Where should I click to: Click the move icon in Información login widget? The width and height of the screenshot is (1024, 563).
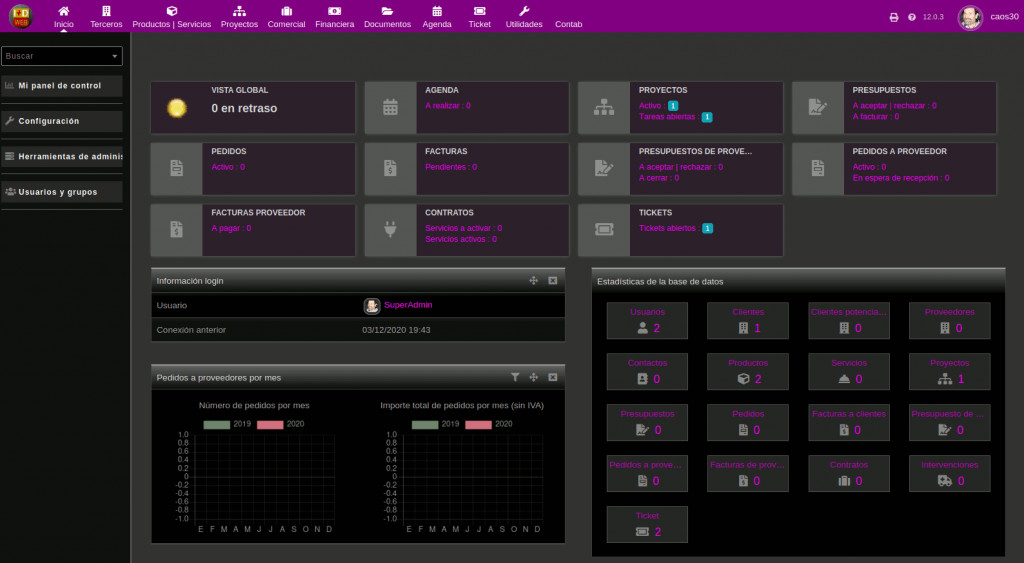(534, 281)
